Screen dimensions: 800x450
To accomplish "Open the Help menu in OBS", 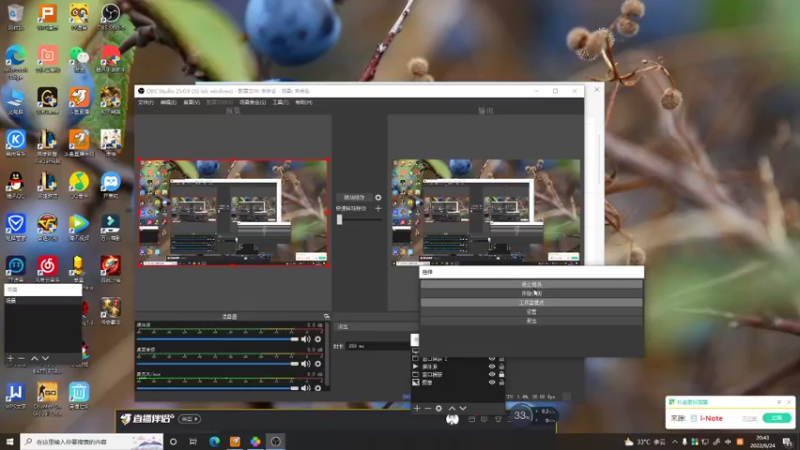I will 304,103.
